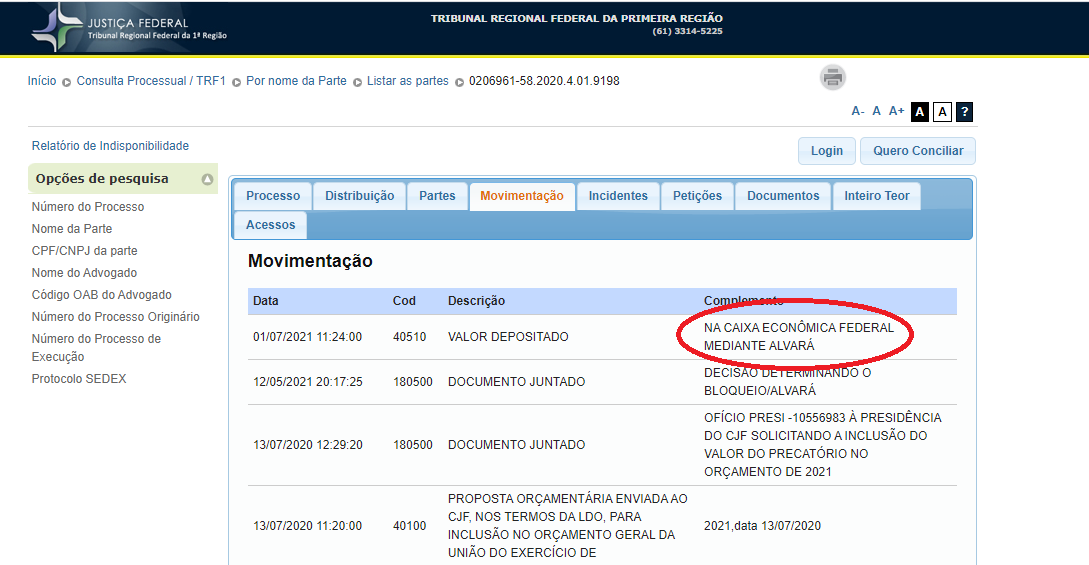Enable white contrast A icon
The image size is (1089, 565).
(x=942, y=112)
